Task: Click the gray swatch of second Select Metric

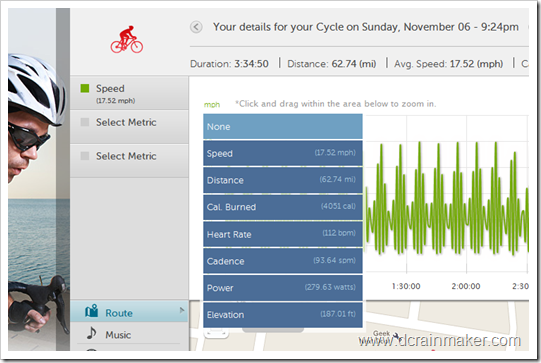Action: pyautogui.click(x=85, y=156)
